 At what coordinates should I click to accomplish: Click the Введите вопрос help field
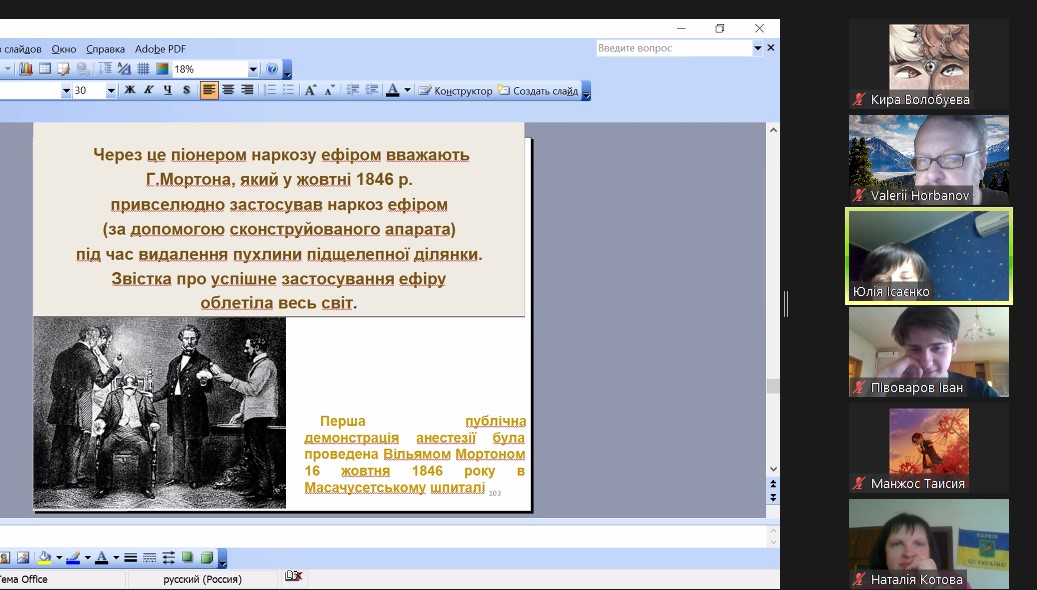point(674,48)
